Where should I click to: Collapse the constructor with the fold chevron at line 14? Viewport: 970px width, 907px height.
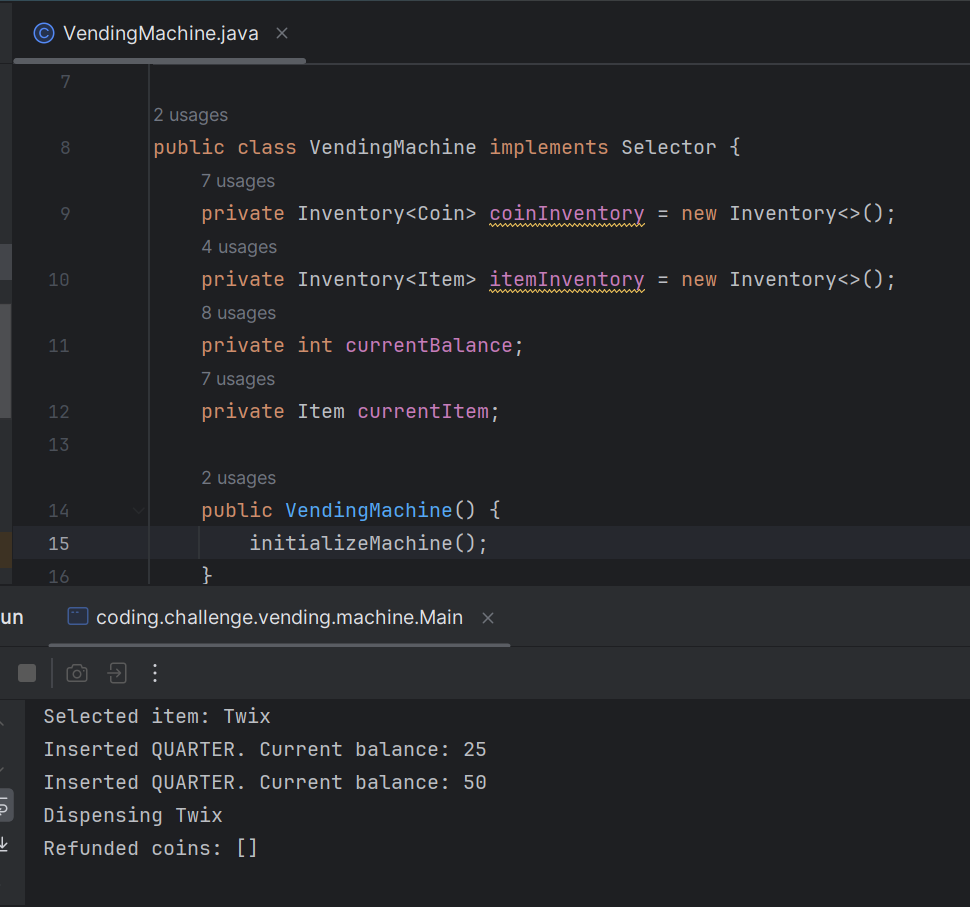(x=139, y=510)
